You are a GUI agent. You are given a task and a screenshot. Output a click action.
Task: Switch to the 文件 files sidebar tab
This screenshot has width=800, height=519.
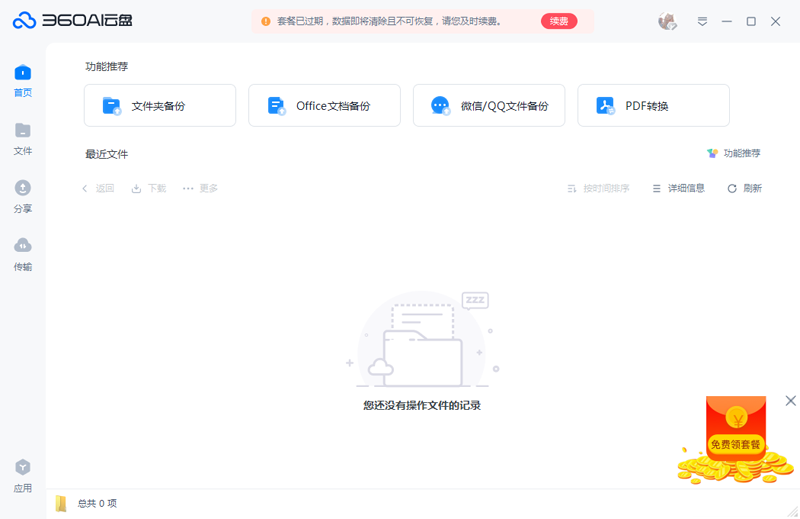coord(22,137)
